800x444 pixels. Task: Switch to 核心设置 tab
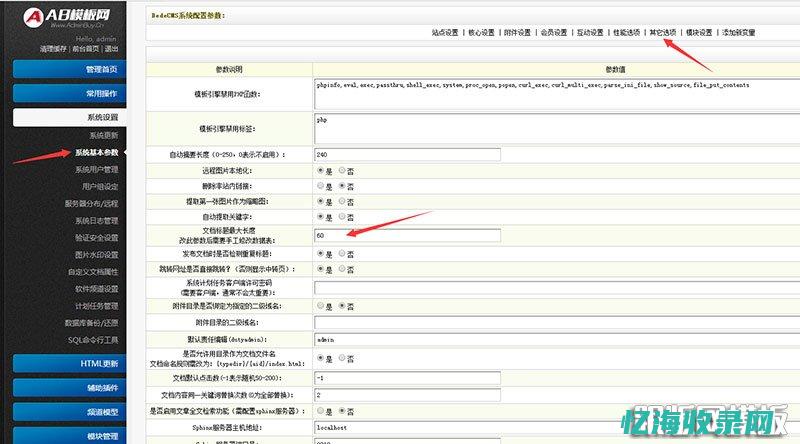[x=481, y=33]
